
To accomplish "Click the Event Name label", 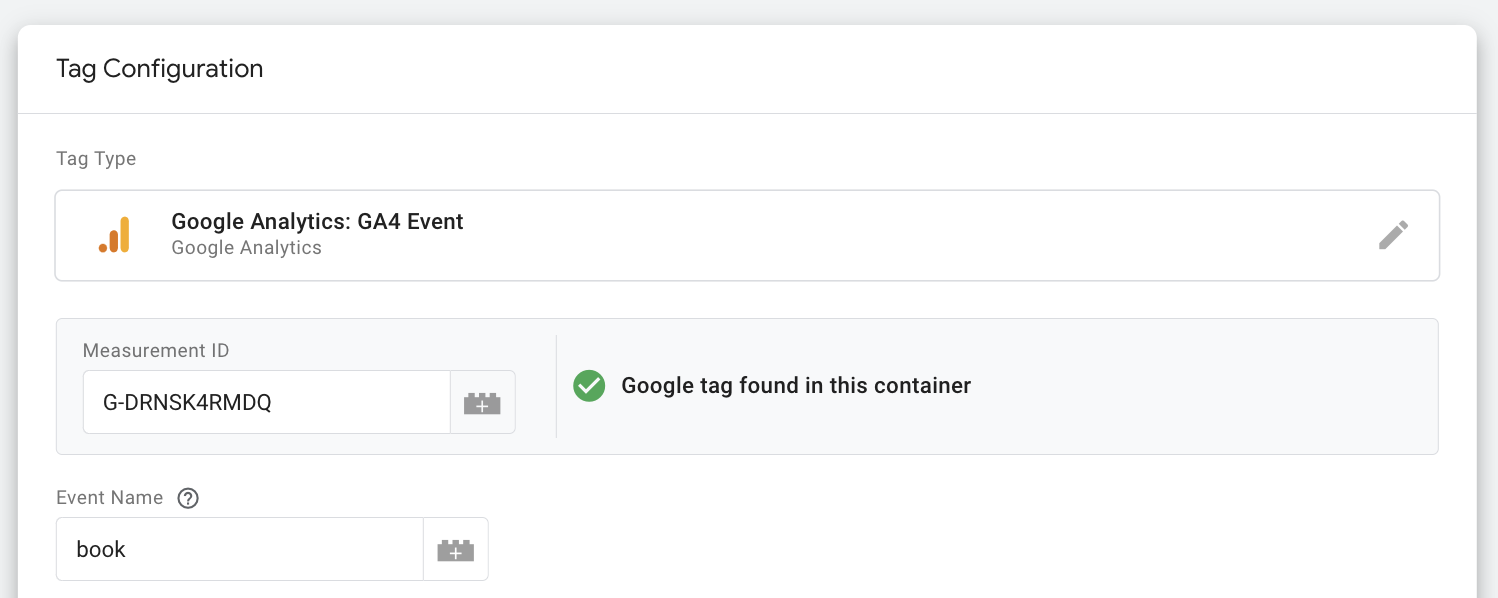I will tap(109, 498).
